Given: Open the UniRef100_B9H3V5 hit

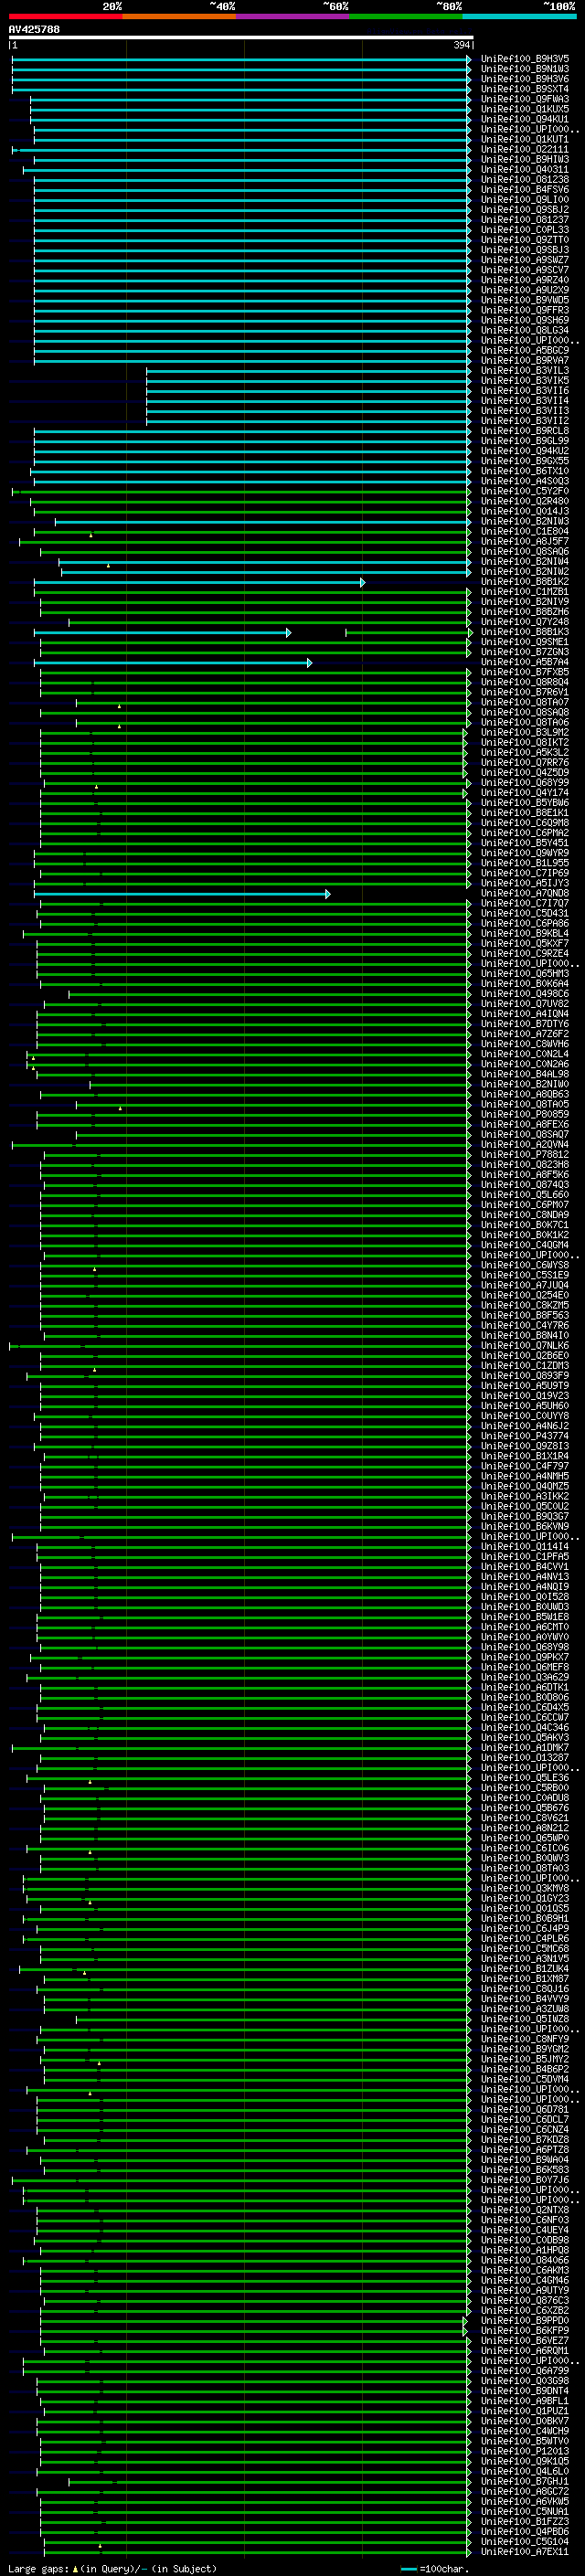Looking at the screenshot, I should 525,59.
